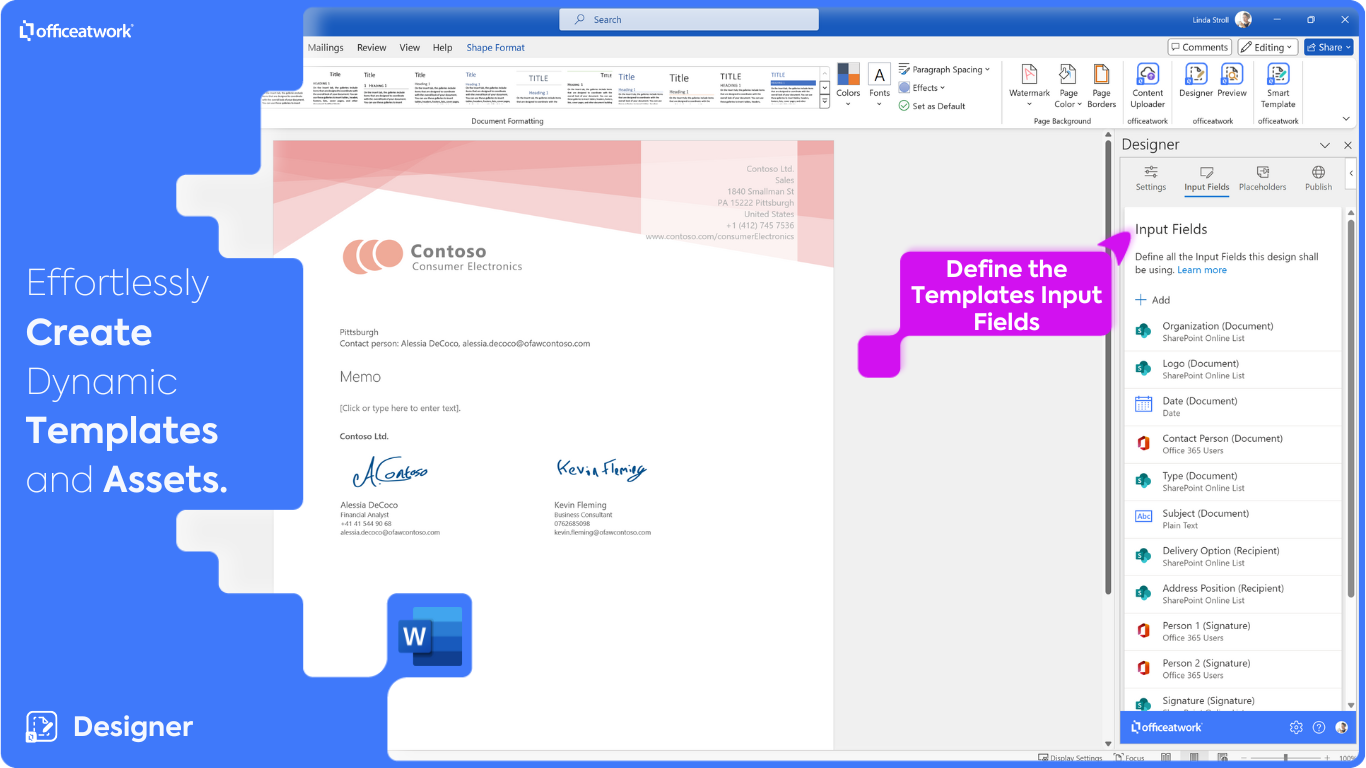Switch to the Placeholders tab
This screenshot has height=768, width=1366.
tap(1262, 179)
